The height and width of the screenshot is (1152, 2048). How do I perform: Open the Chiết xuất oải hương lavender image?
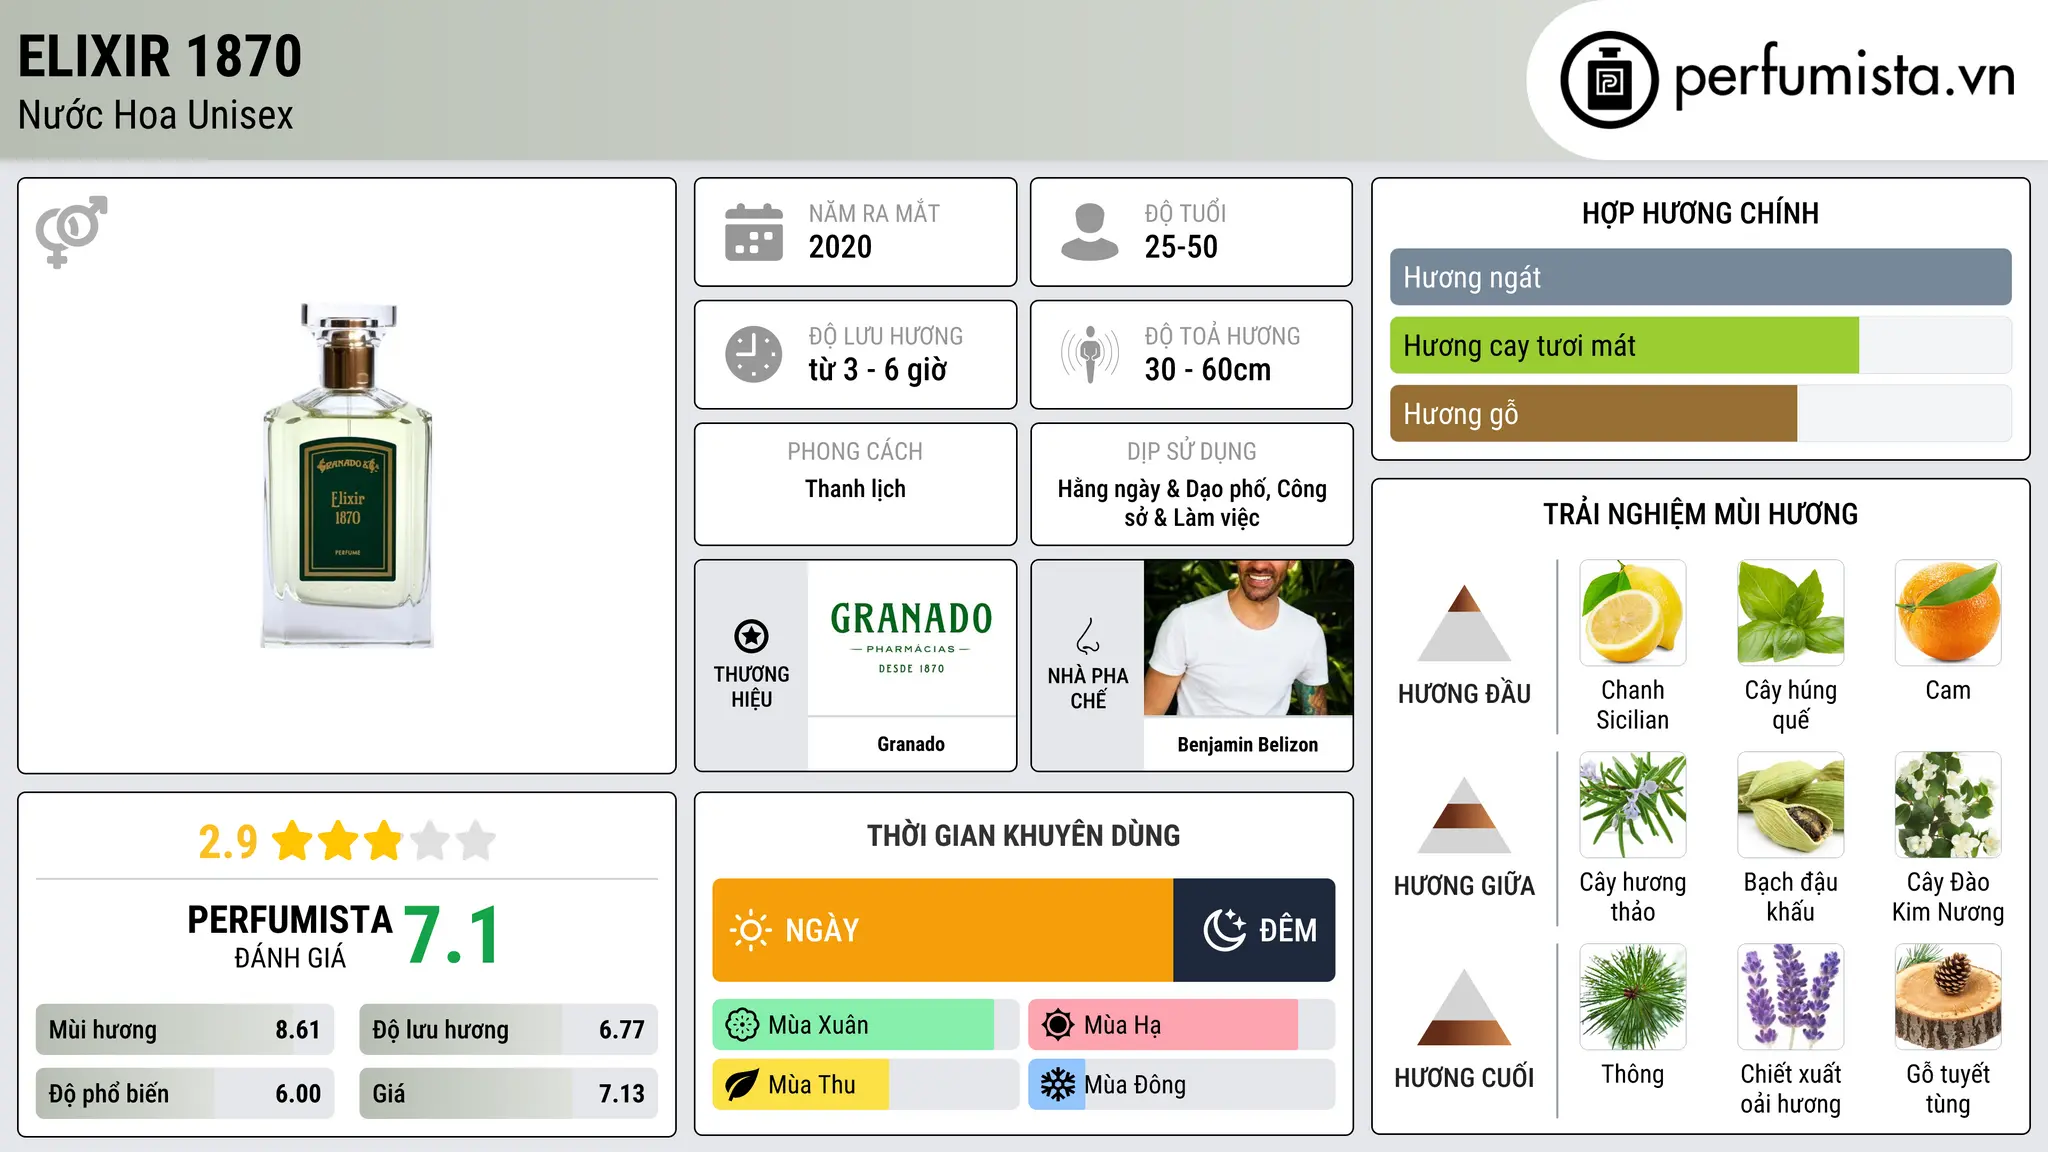(1790, 996)
